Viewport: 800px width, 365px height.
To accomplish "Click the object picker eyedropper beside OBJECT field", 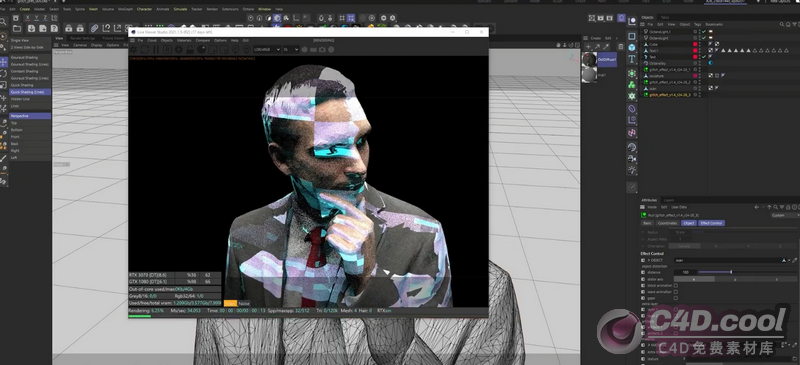I will pos(795,260).
